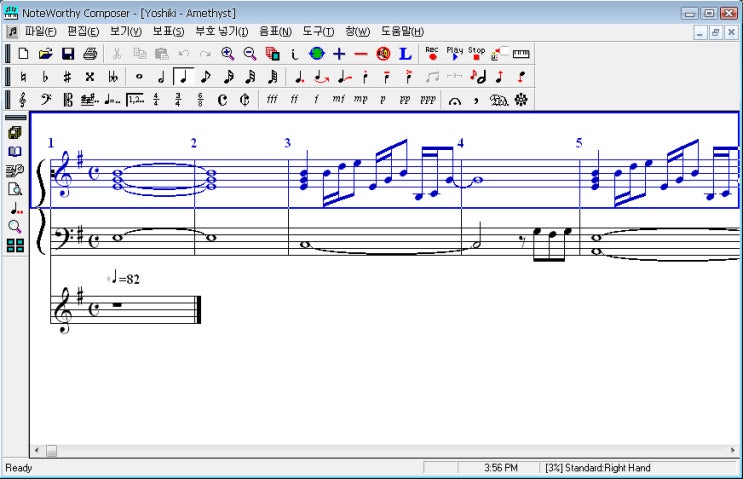The height and width of the screenshot is (479, 743).
Task: Click the print icon in the toolbar
Action: click(x=90, y=54)
